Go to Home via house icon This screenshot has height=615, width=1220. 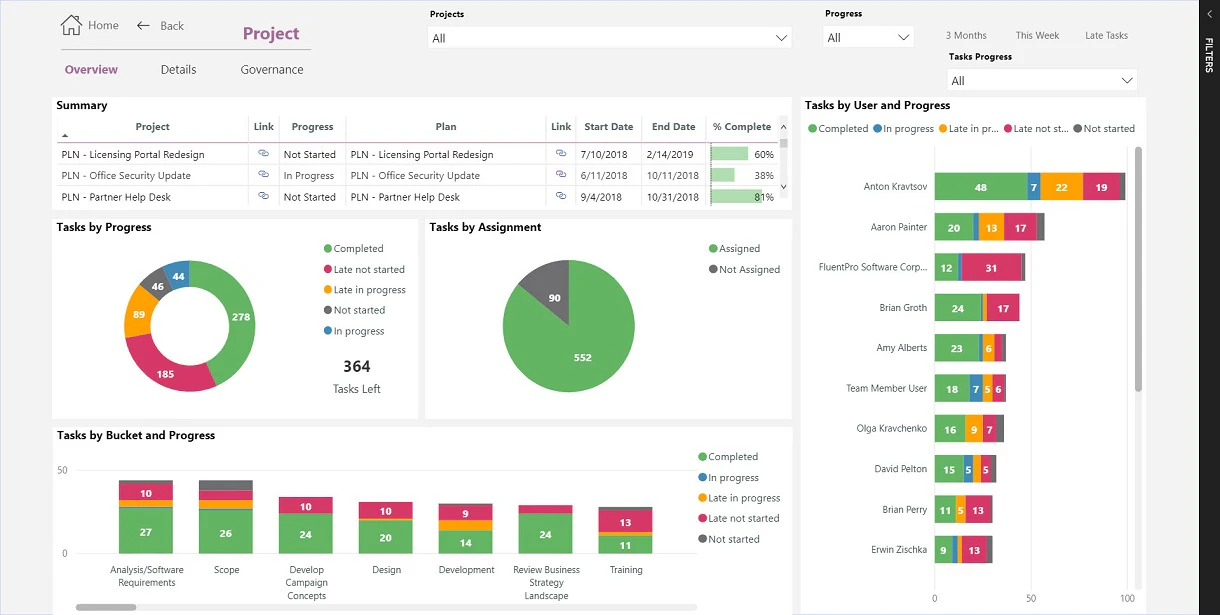(x=71, y=25)
